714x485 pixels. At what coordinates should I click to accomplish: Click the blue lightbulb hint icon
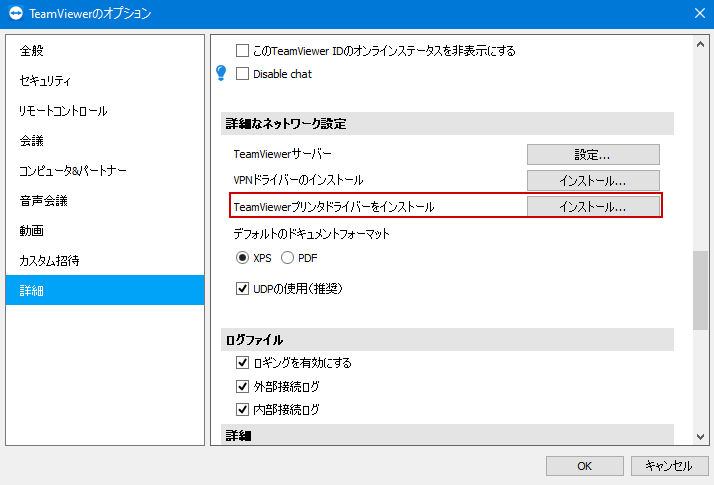click(221, 73)
